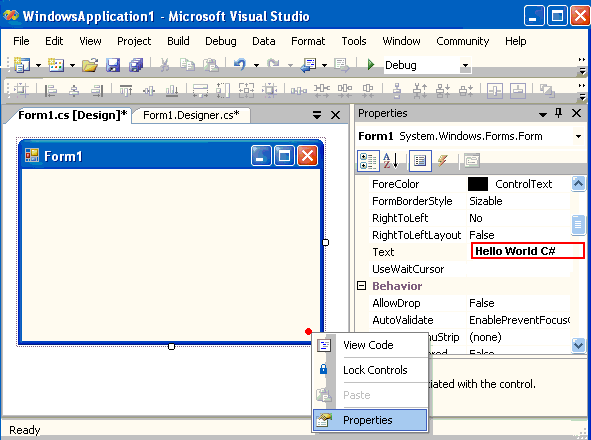The image size is (591, 440).
Task: Click the Paste clipboard icon in the toolbar
Action: click(211, 65)
